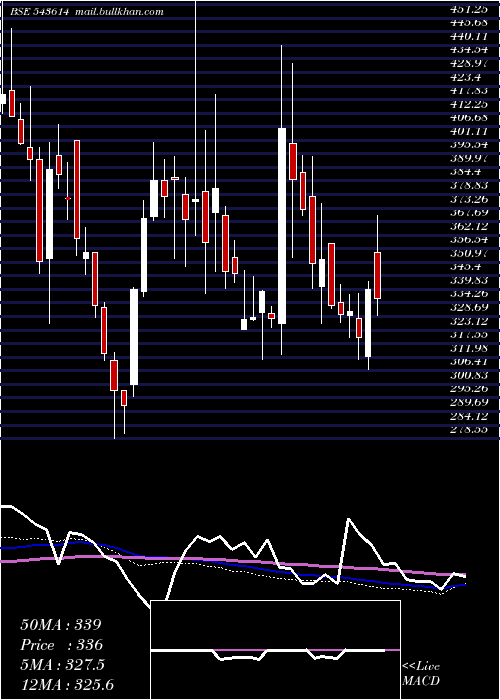The width and height of the screenshot is (500, 700).
Task: Click the 350.97 price axis label
Action: 469,253
